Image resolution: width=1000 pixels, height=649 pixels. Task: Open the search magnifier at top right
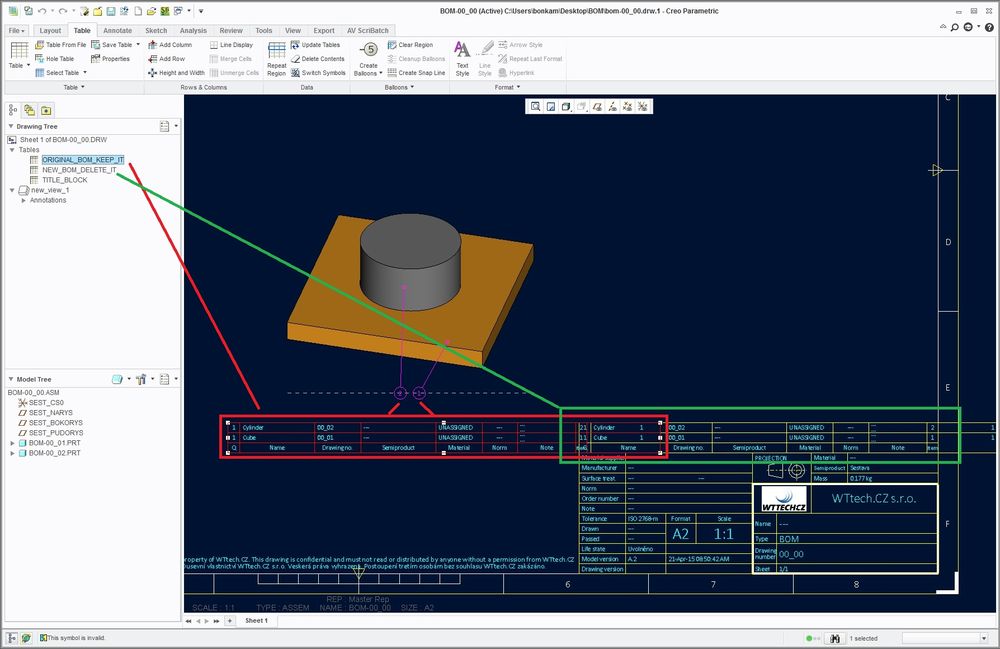pos(955,27)
